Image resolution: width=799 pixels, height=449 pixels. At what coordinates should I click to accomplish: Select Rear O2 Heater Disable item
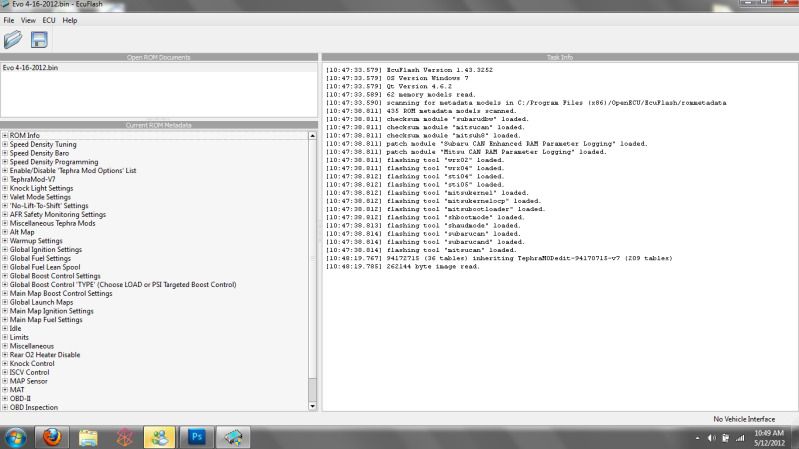[x=45, y=355]
